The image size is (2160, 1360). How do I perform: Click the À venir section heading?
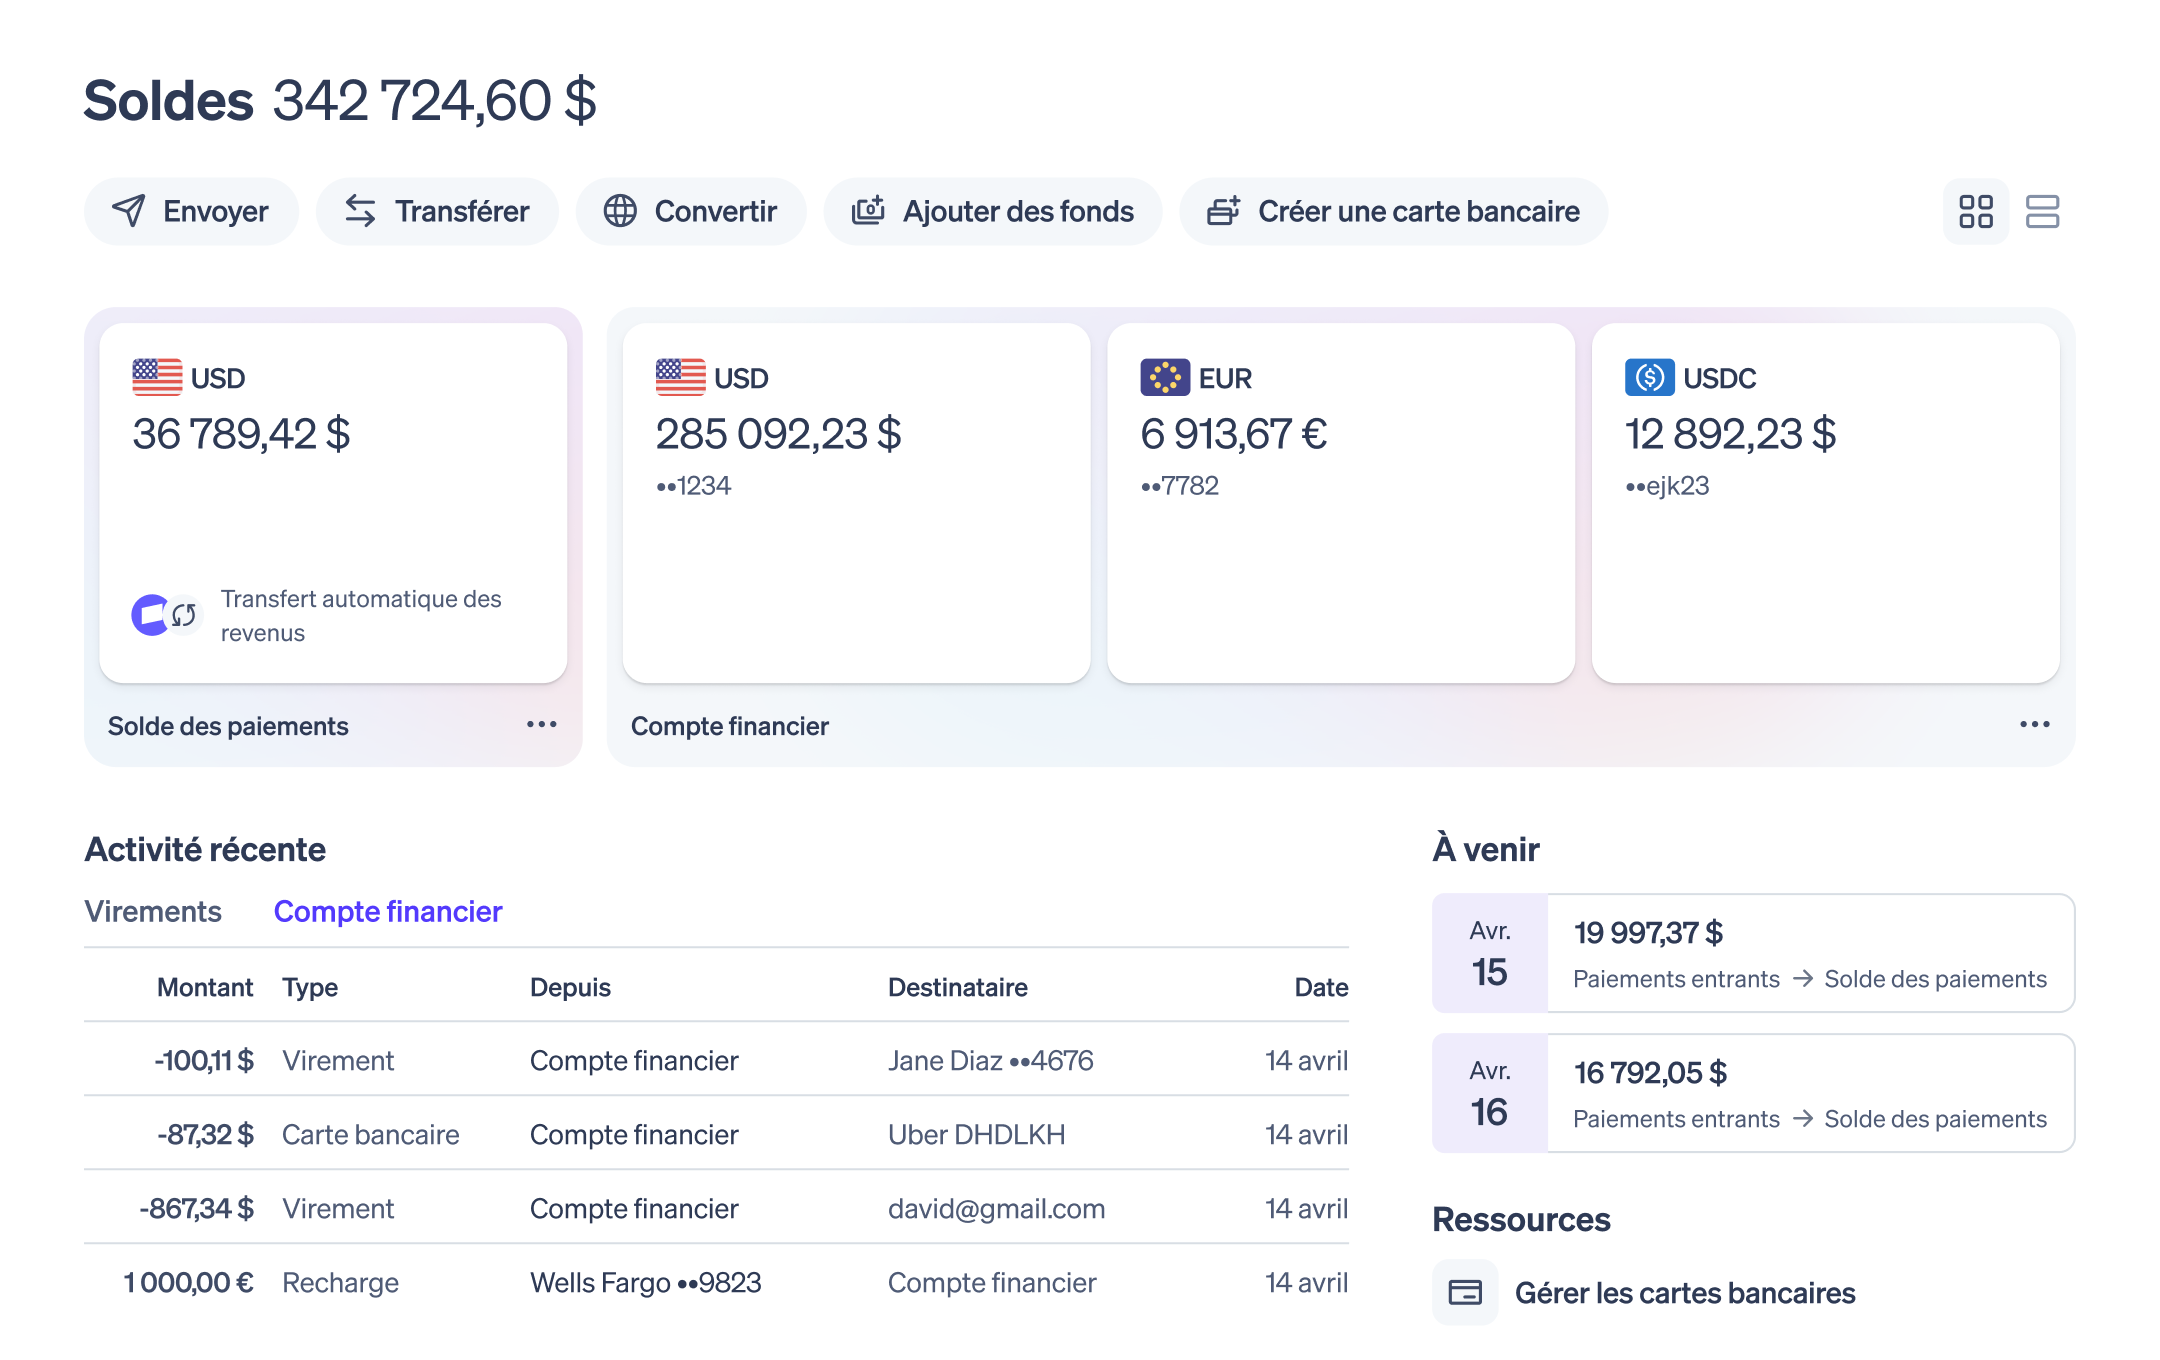point(1485,848)
